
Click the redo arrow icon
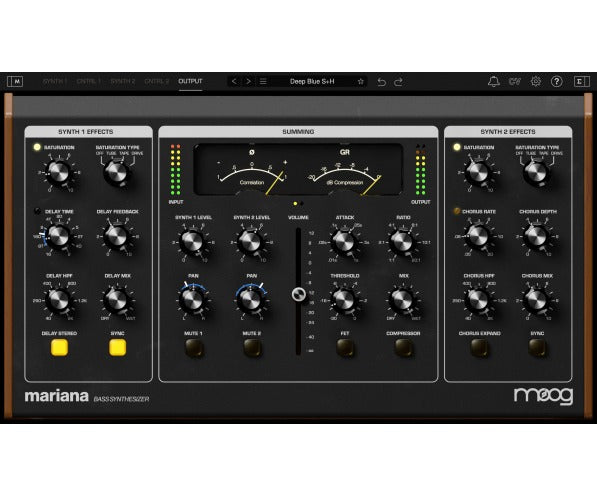pos(398,82)
